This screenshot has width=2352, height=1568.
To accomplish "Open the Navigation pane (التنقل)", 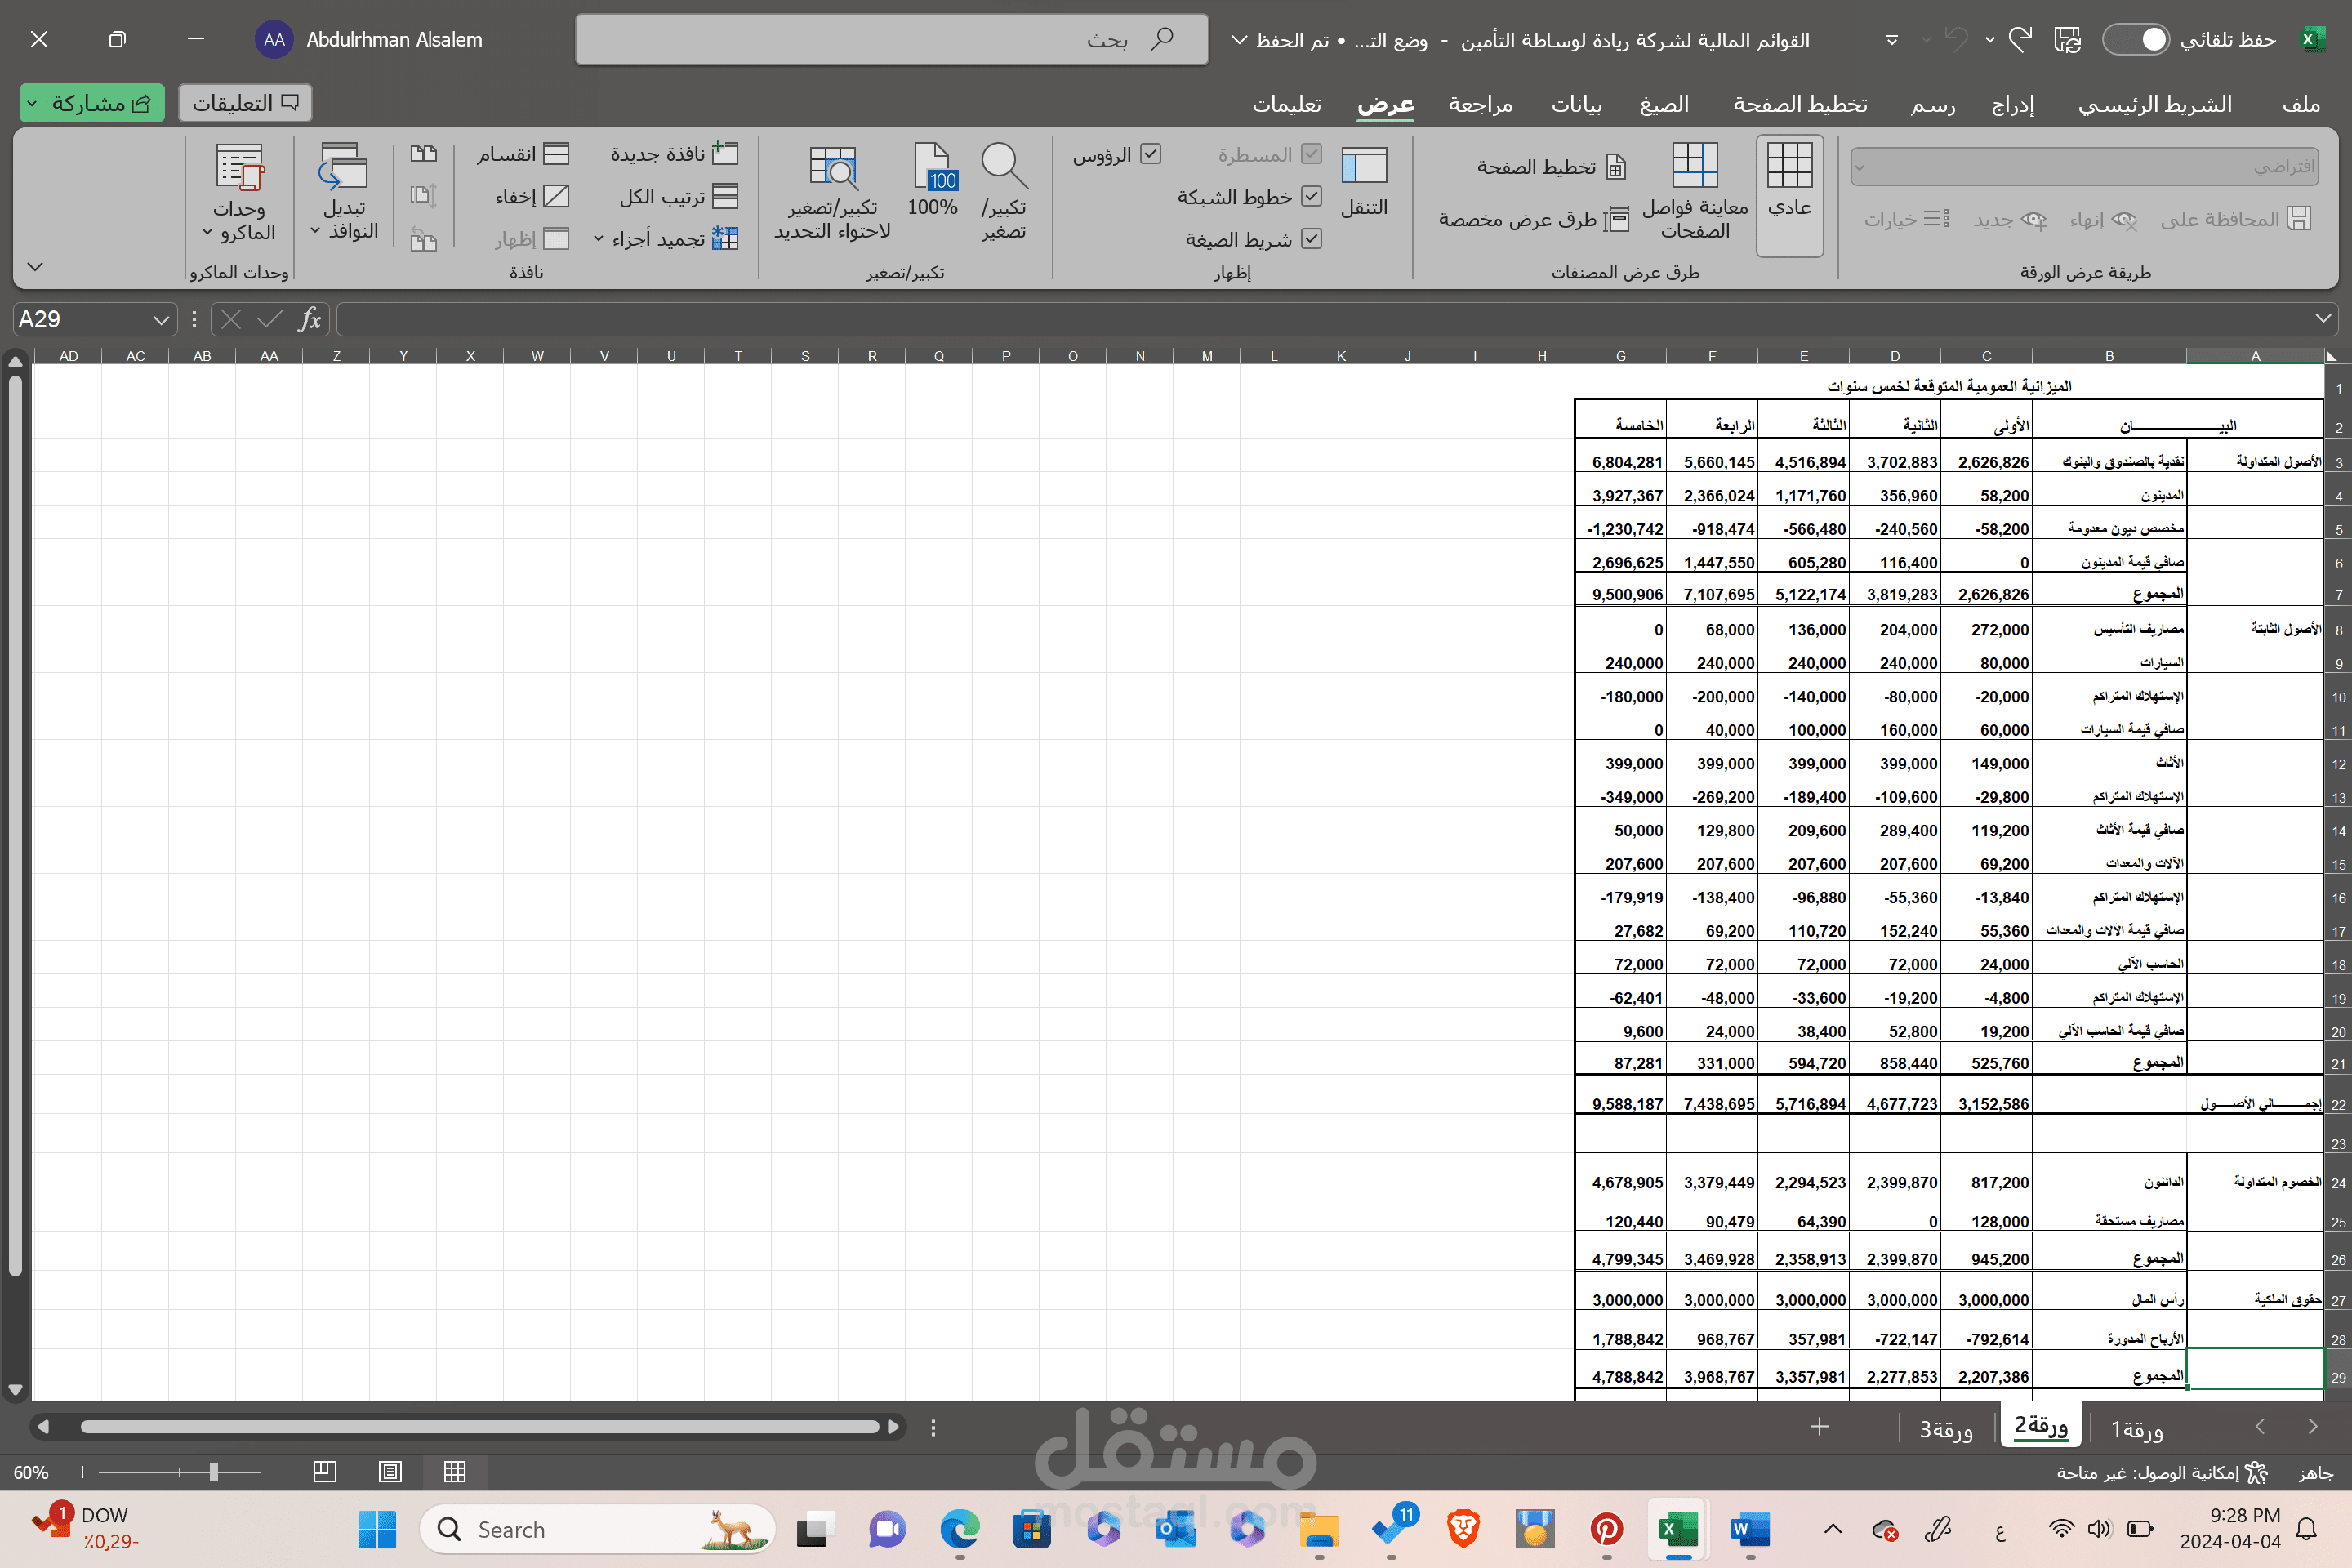I will tap(1364, 182).
